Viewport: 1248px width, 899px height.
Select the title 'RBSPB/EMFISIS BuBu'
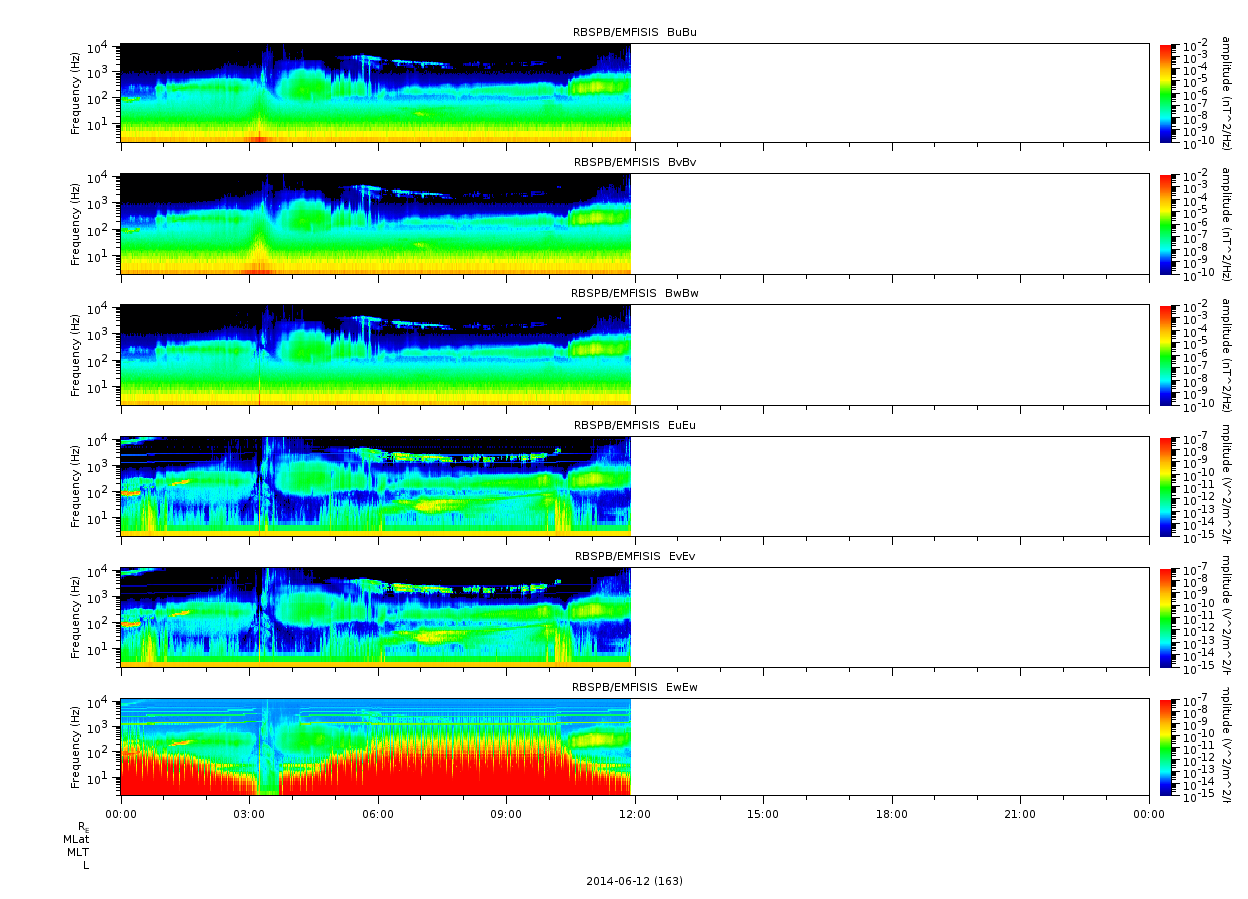pos(634,32)
